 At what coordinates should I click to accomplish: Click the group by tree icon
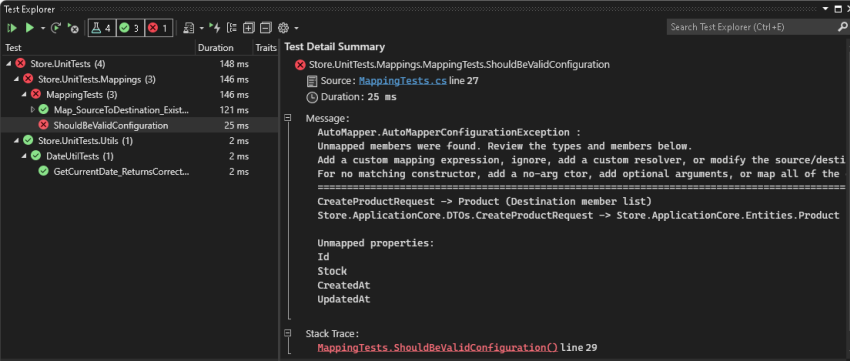point(232,28)
